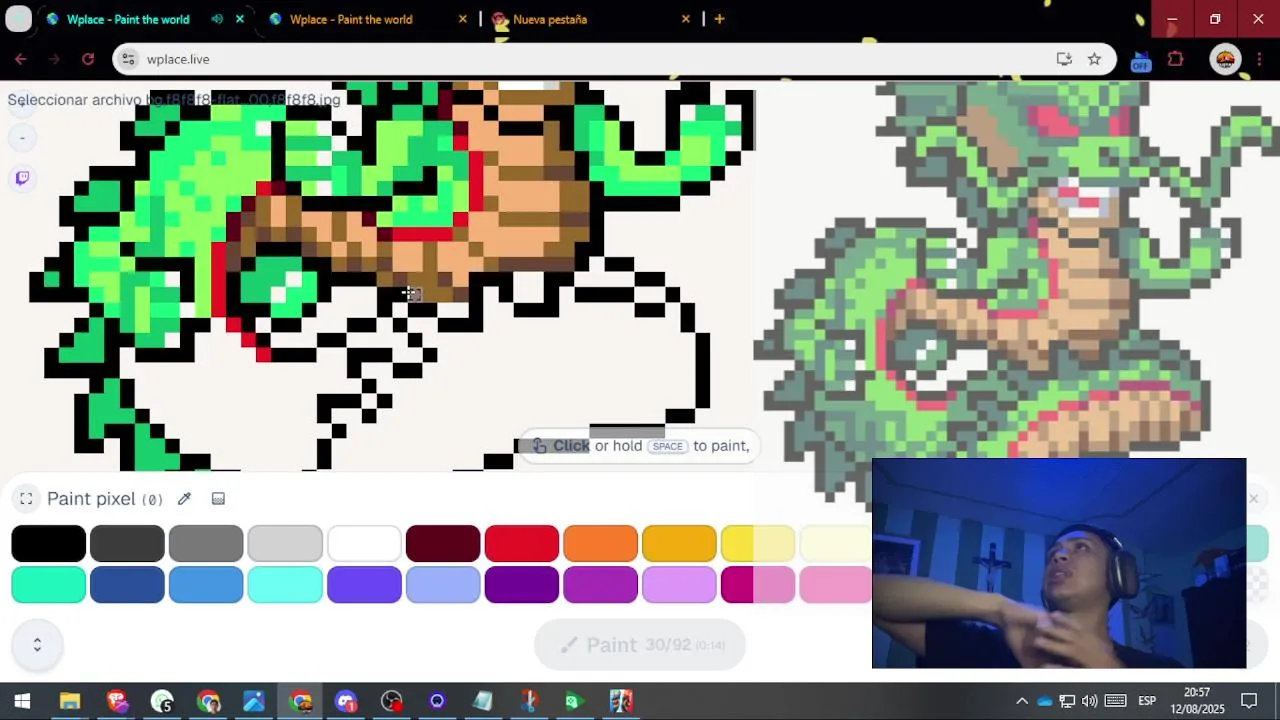Select the light gray color swatch
This screenshot has height=720, width=1280.
pyautogui.click(x=285, y=544)
